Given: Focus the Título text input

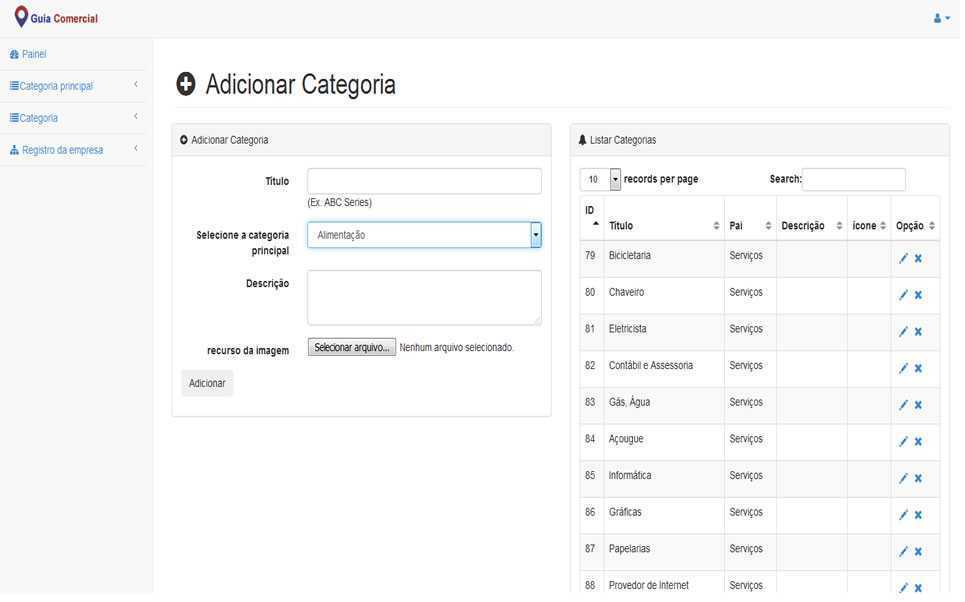Looking at the screenshot, I should pyautogui.click(x=424, y=181).
